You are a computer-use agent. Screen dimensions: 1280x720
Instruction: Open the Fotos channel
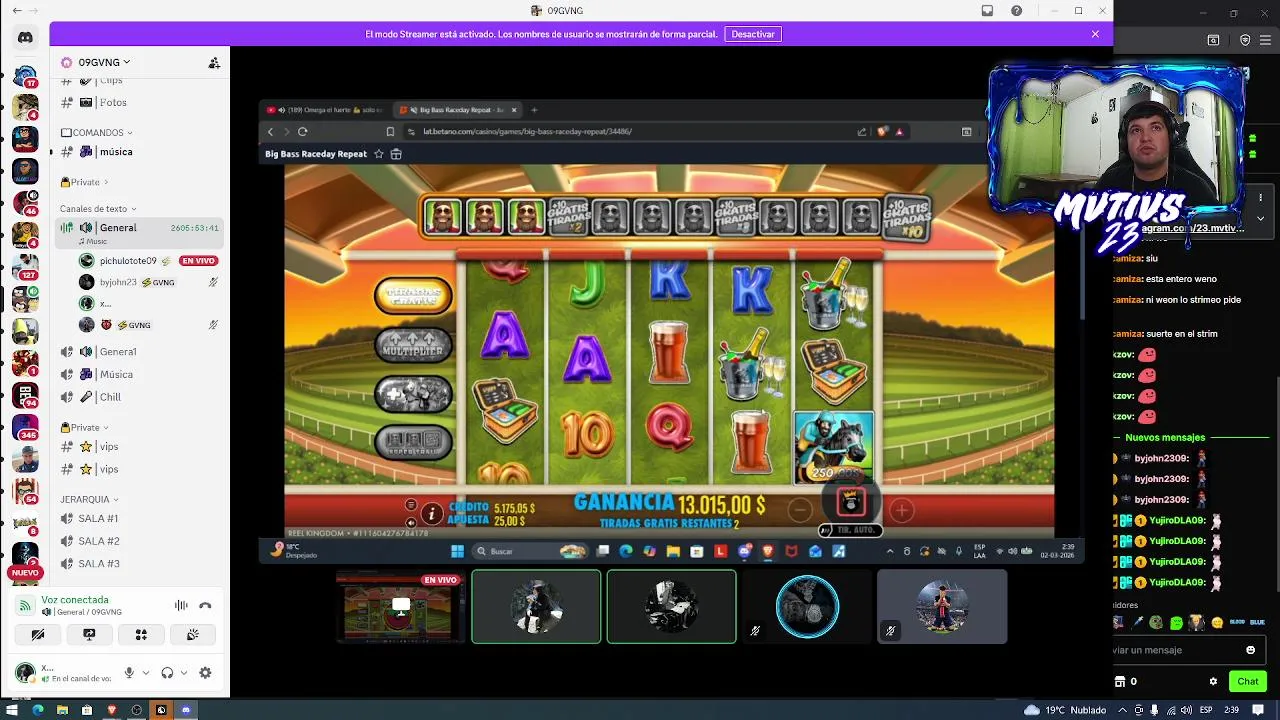pyautogui.click(x=138, y=102)
